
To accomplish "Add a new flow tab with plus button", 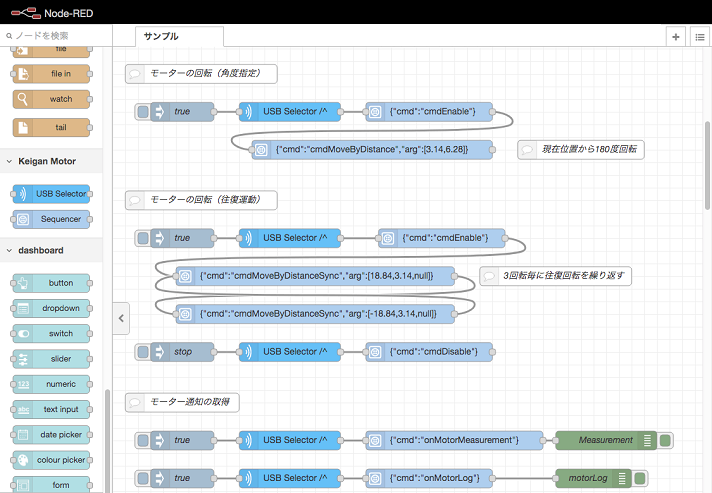I will 676,37.
